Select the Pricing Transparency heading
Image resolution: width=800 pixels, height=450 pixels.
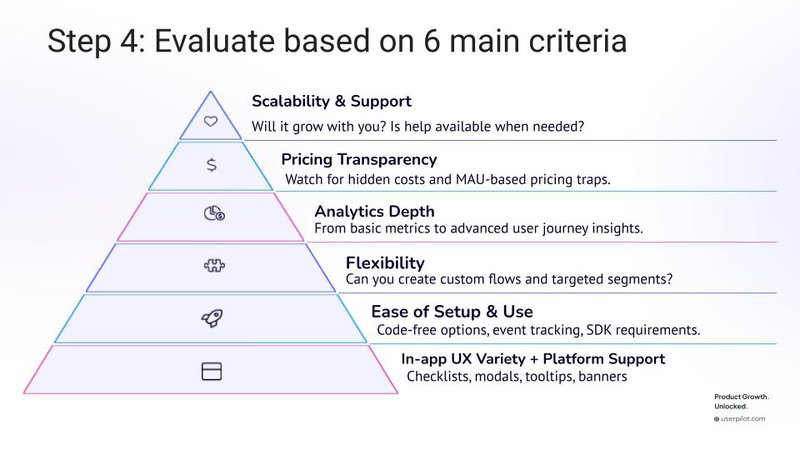359,159
